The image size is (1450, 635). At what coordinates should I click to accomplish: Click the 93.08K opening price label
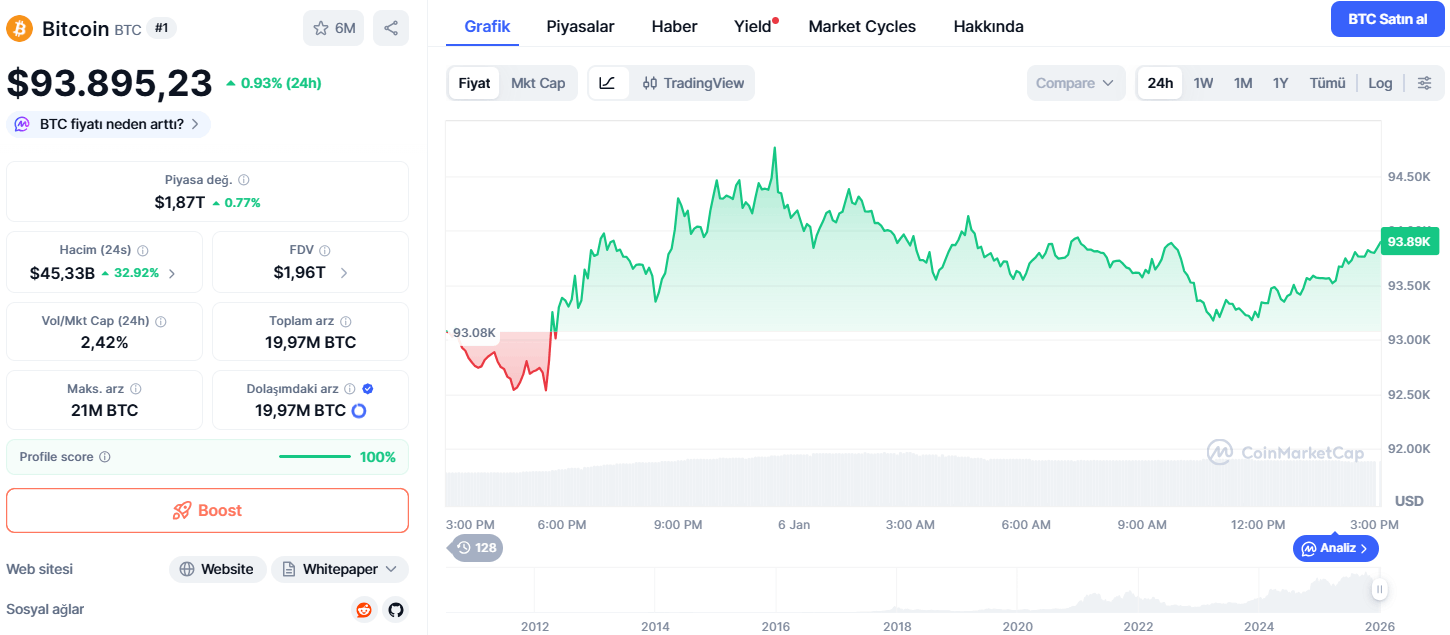[474, 332]
